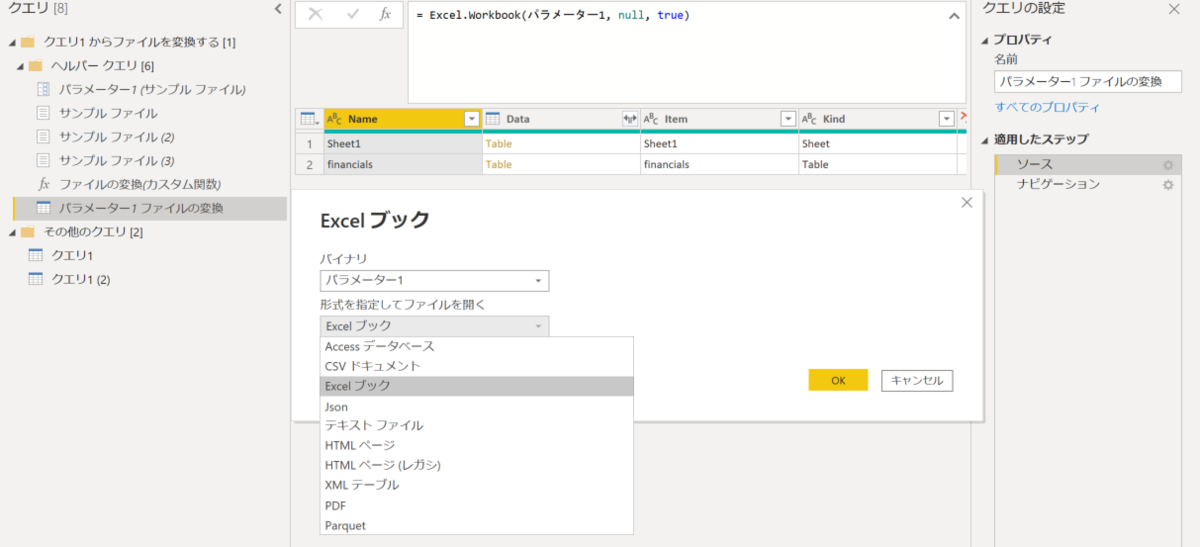
Task: Open settings gear for ナビゲーション step
Action: pyautogui.click(x=1167, y=185)
